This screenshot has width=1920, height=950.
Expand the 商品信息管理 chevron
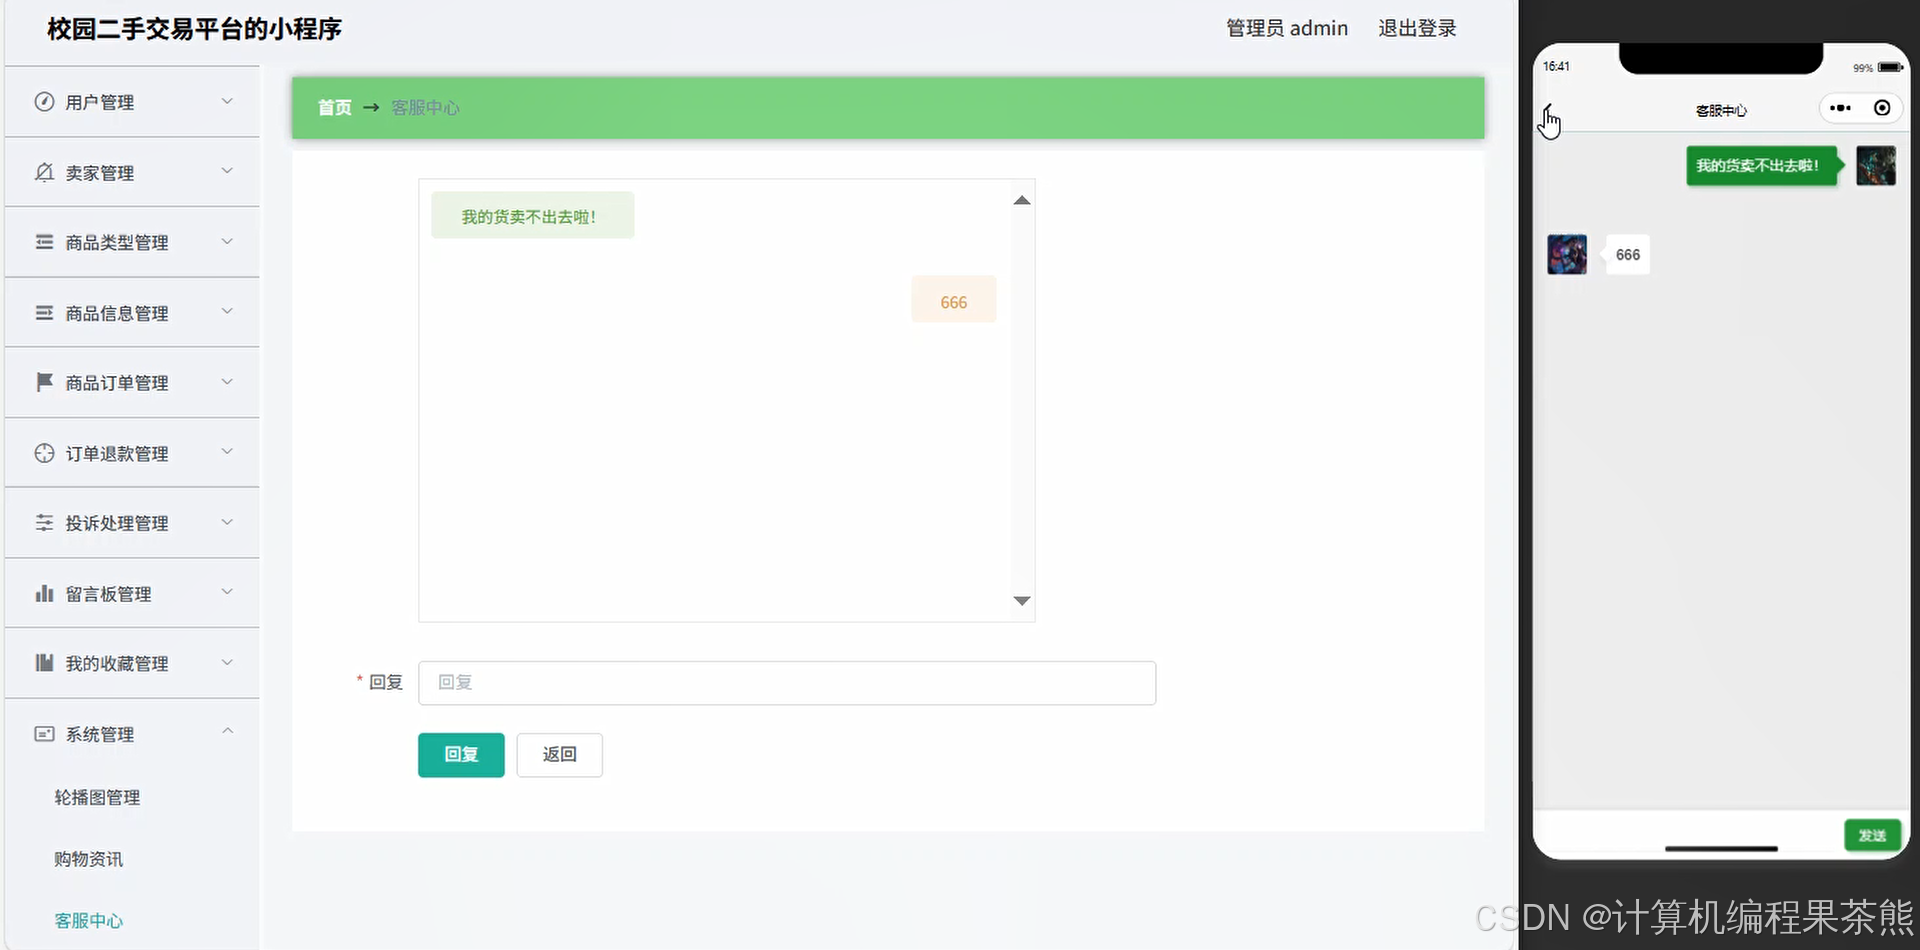(x=227, y=311)
